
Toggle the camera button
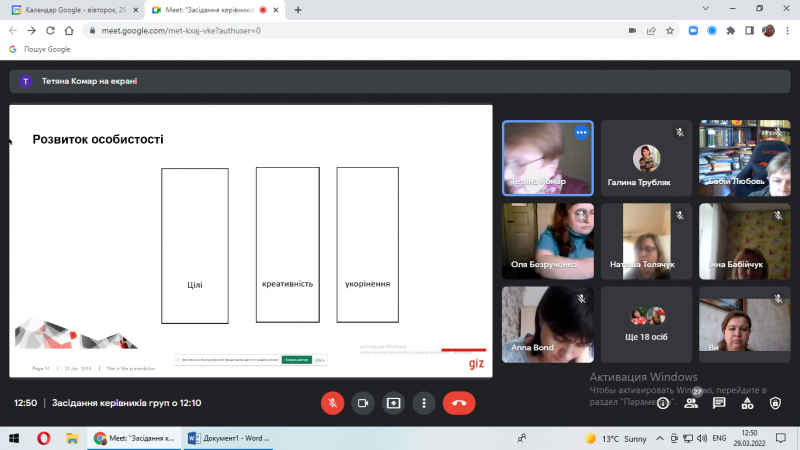point(363,403)
